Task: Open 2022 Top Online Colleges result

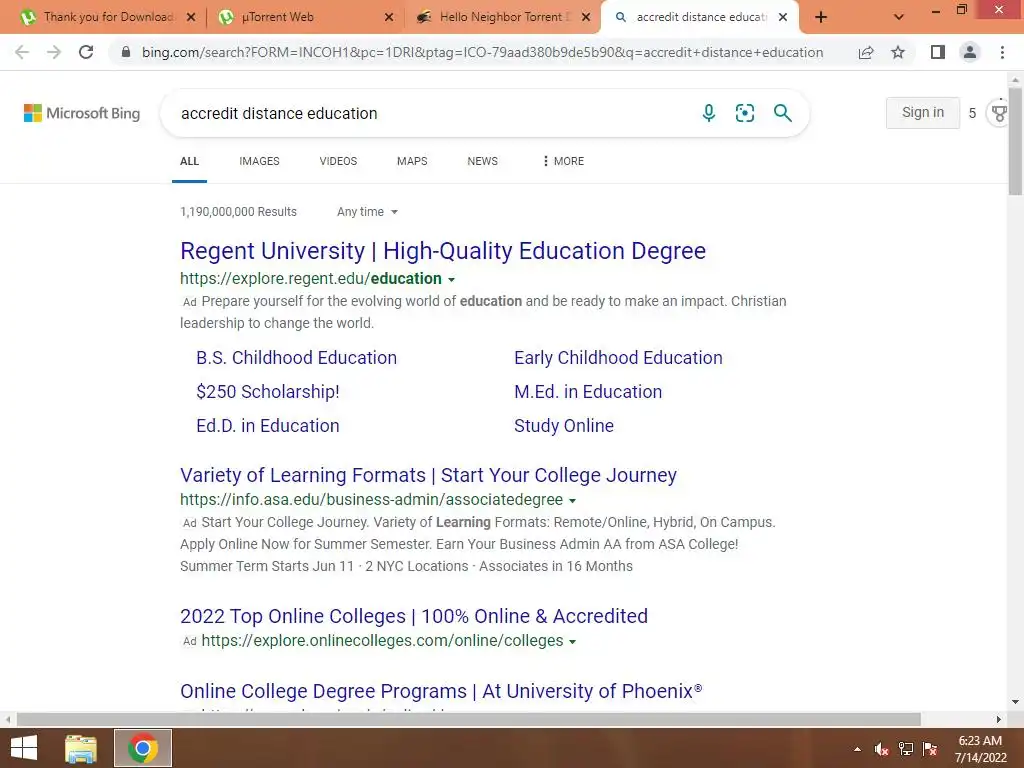Action: coord(414,616)
